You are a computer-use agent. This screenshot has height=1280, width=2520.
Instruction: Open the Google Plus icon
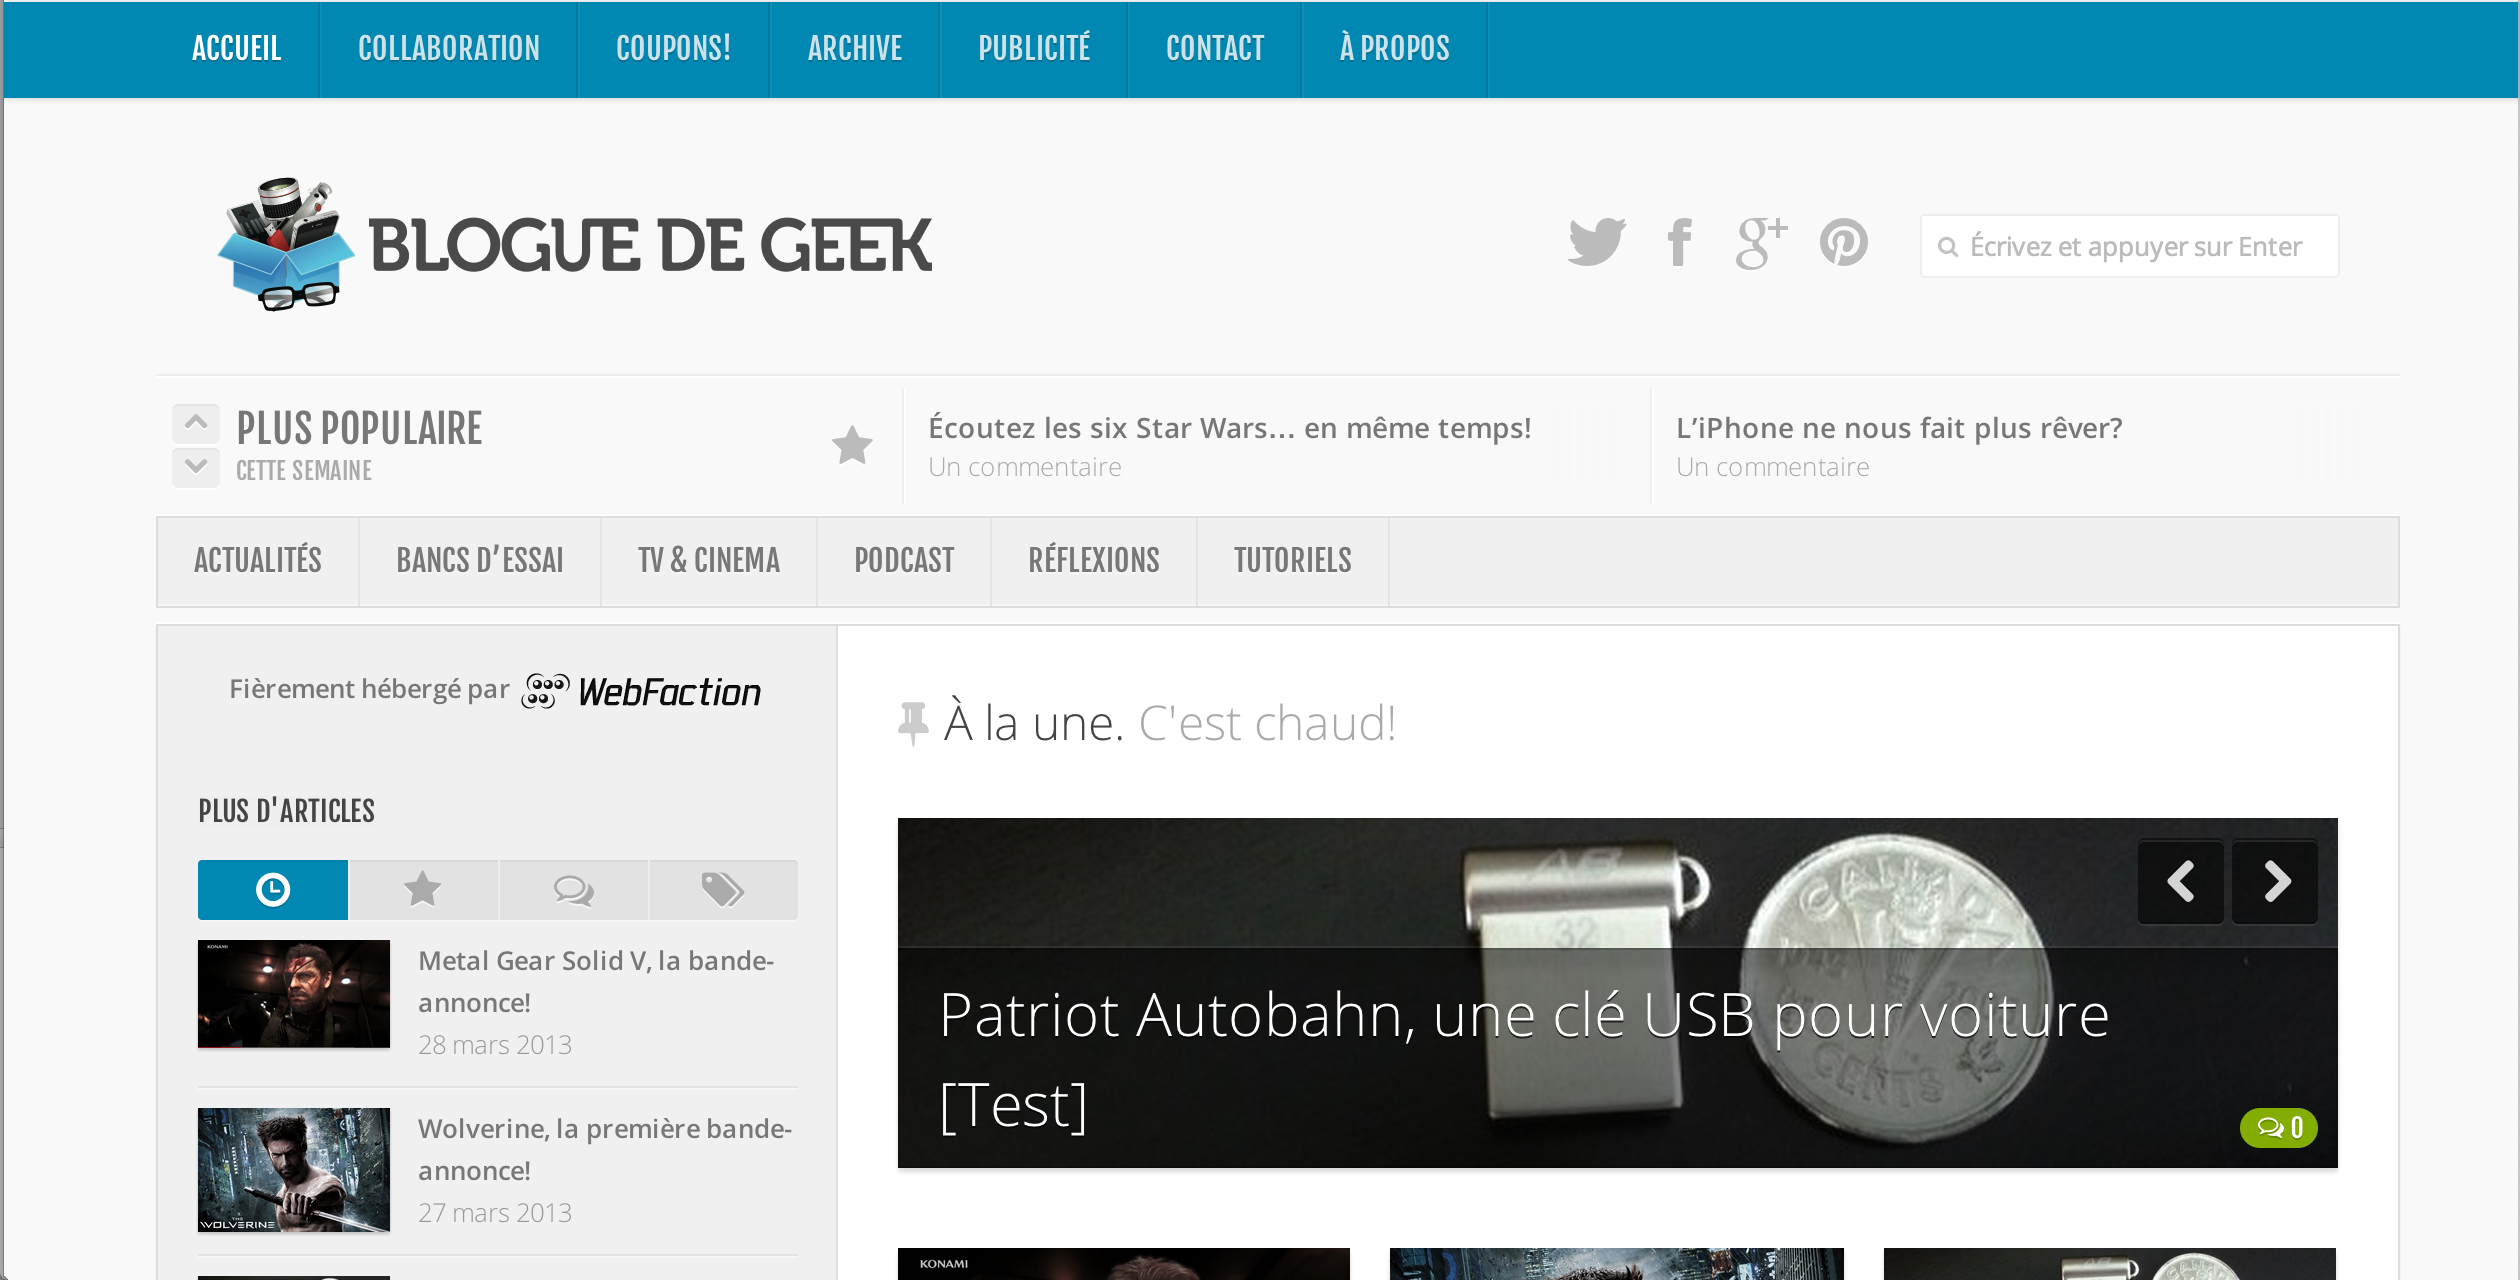1761,243
